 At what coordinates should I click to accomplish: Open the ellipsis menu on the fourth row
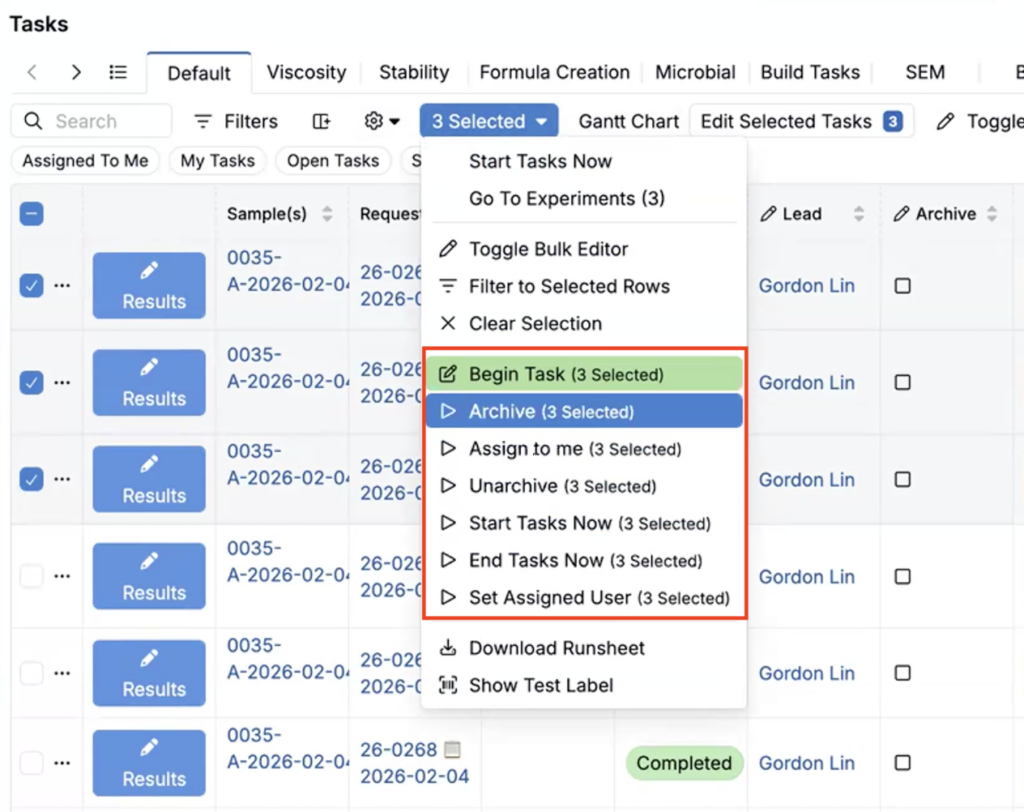click(x=63, y=576)
